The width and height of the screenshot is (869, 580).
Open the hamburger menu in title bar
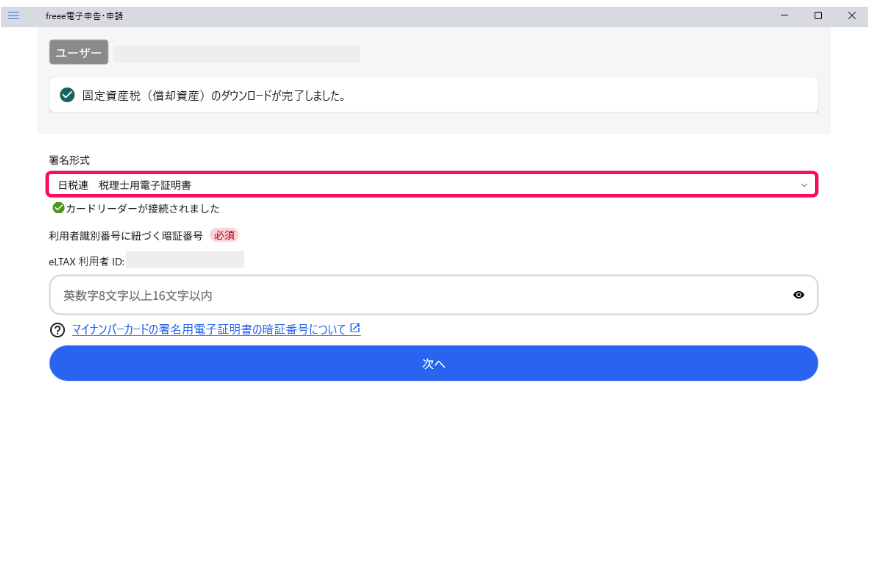point(13,16)
